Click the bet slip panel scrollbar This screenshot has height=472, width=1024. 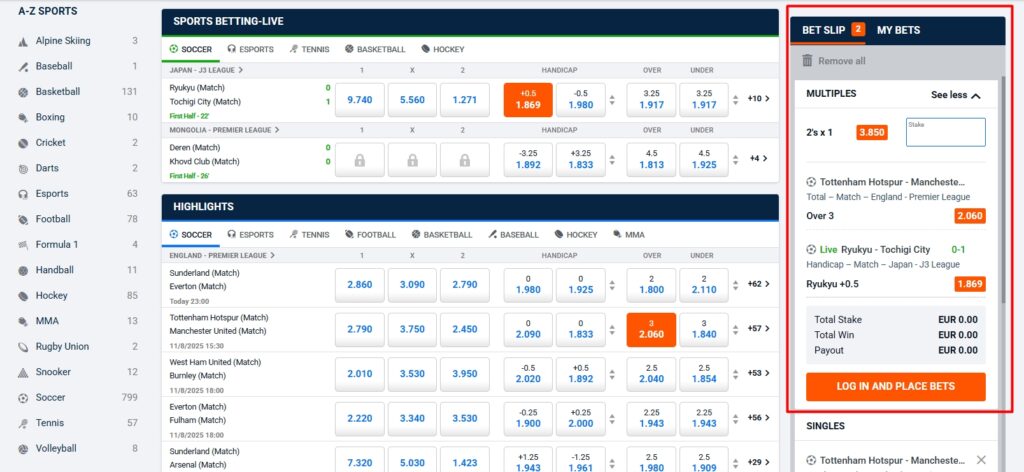tap(1002, 189)
